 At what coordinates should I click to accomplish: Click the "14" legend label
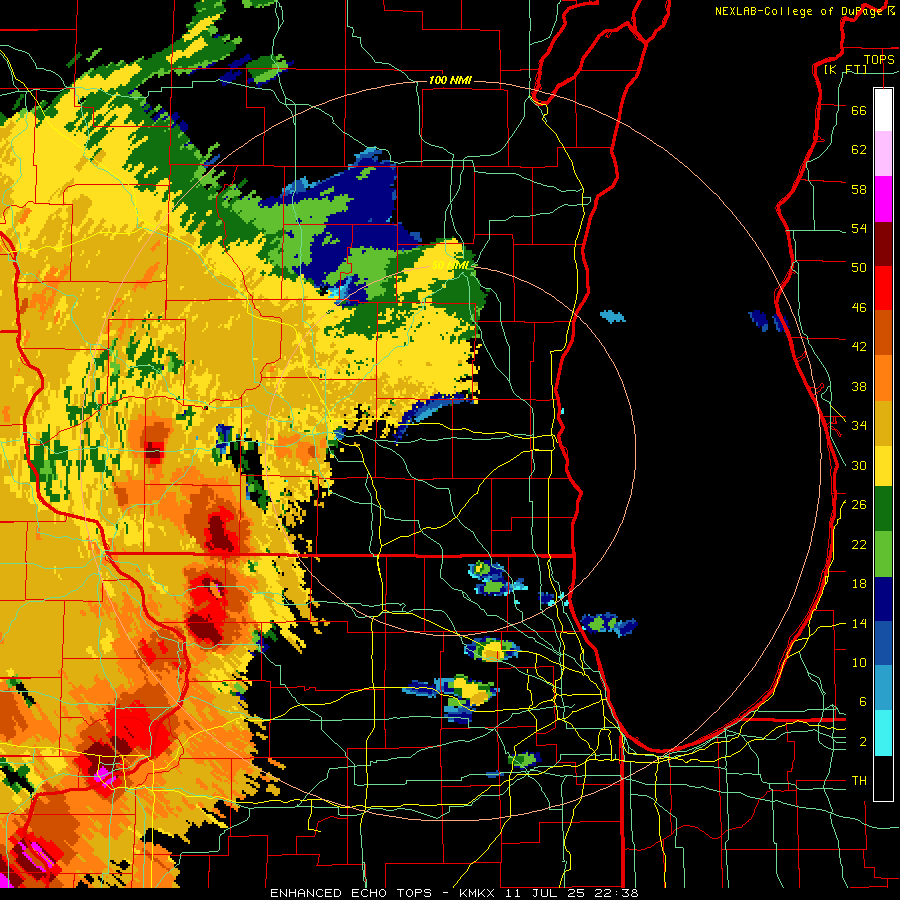click(859, 623)
